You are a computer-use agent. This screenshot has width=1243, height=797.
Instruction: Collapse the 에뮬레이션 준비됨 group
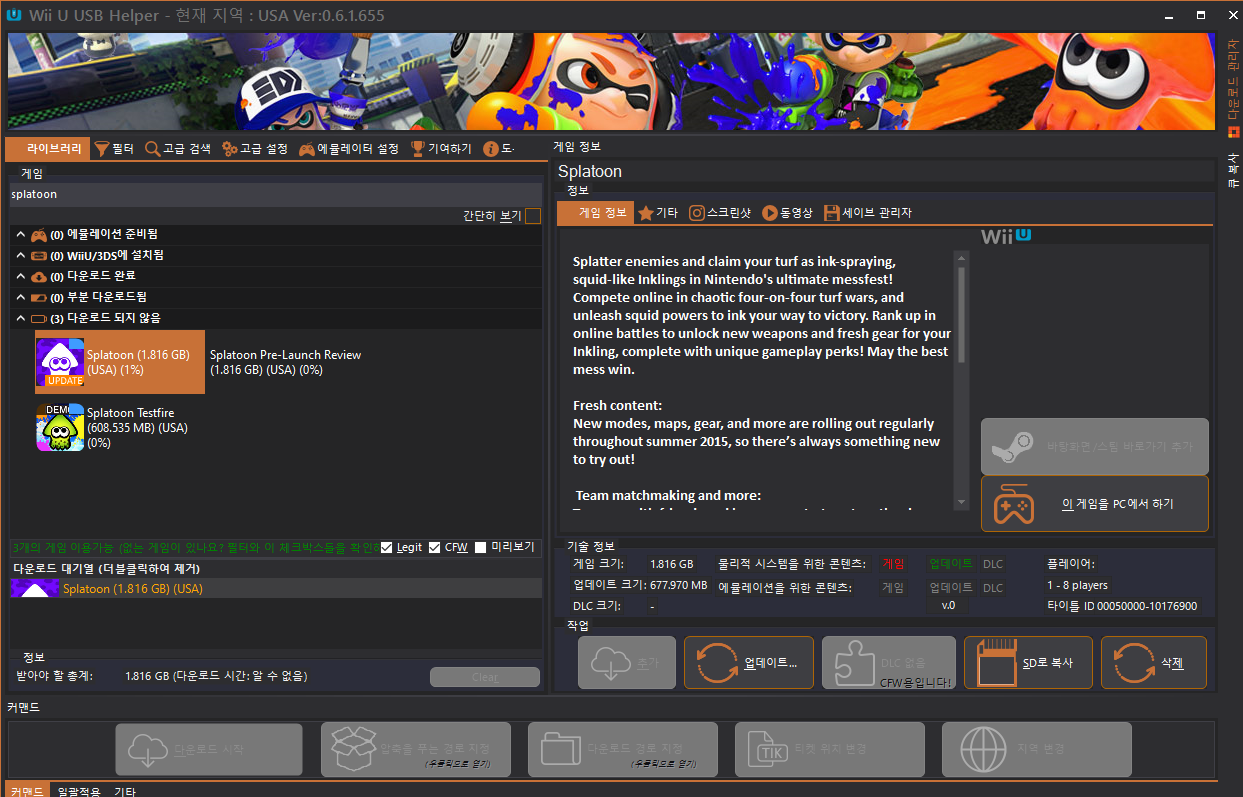pyautogui.click(x=19, y=234)
